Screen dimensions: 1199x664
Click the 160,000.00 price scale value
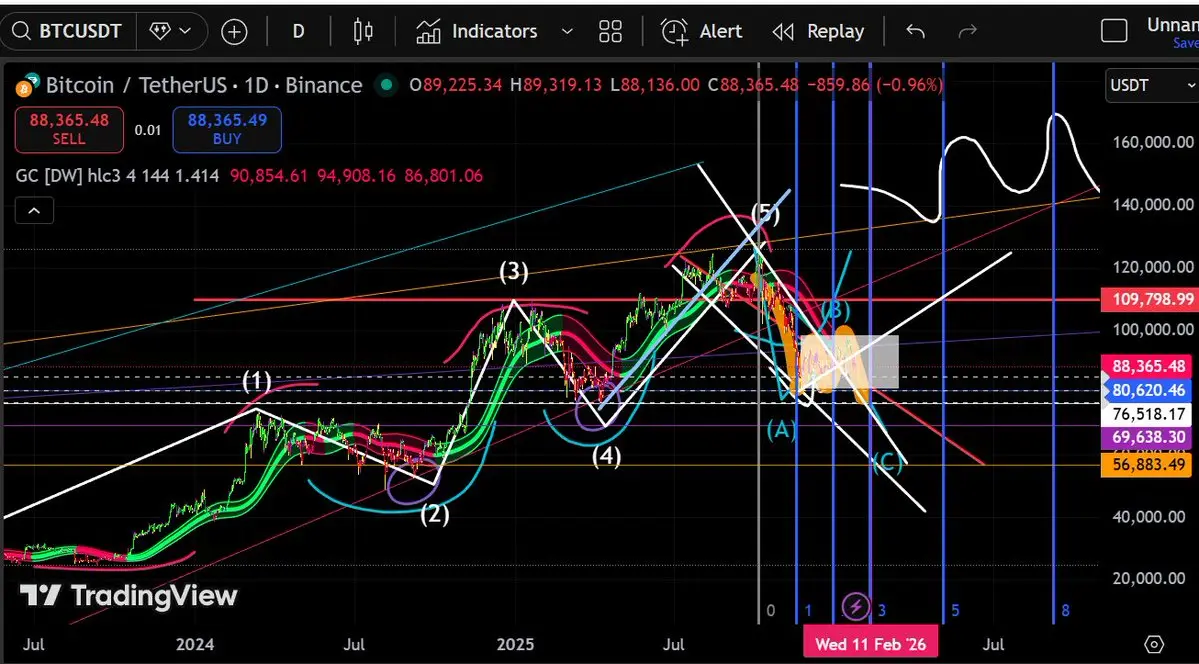point(1153,142)
